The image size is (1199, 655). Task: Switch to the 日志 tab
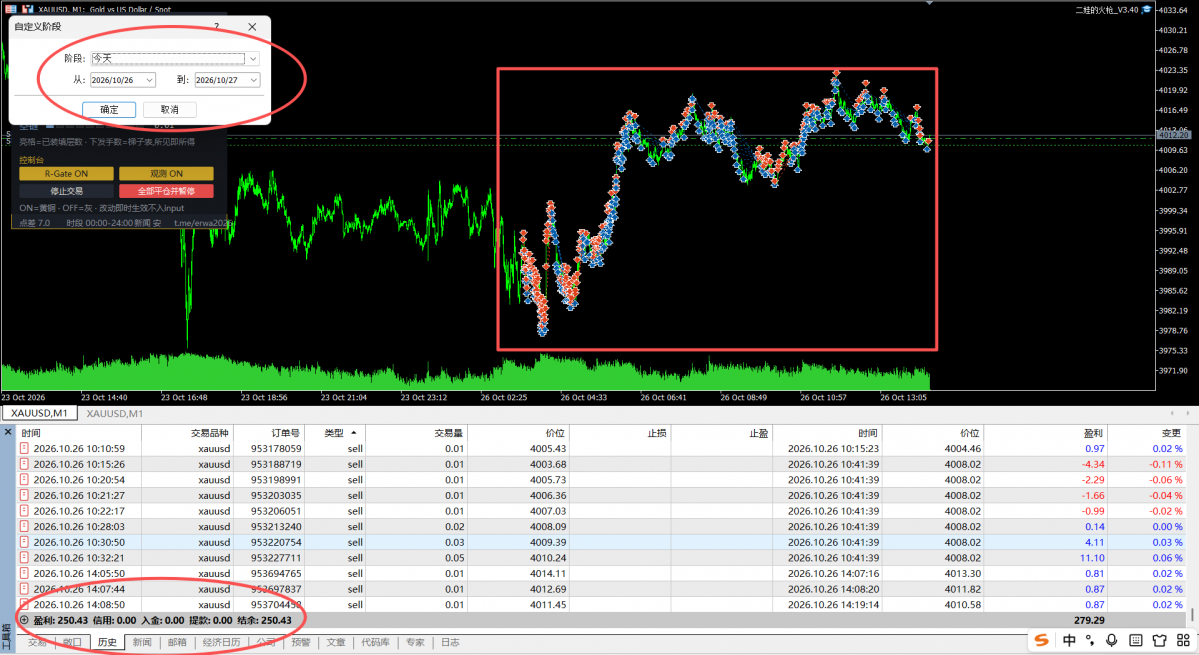click(x=450, y=643)
